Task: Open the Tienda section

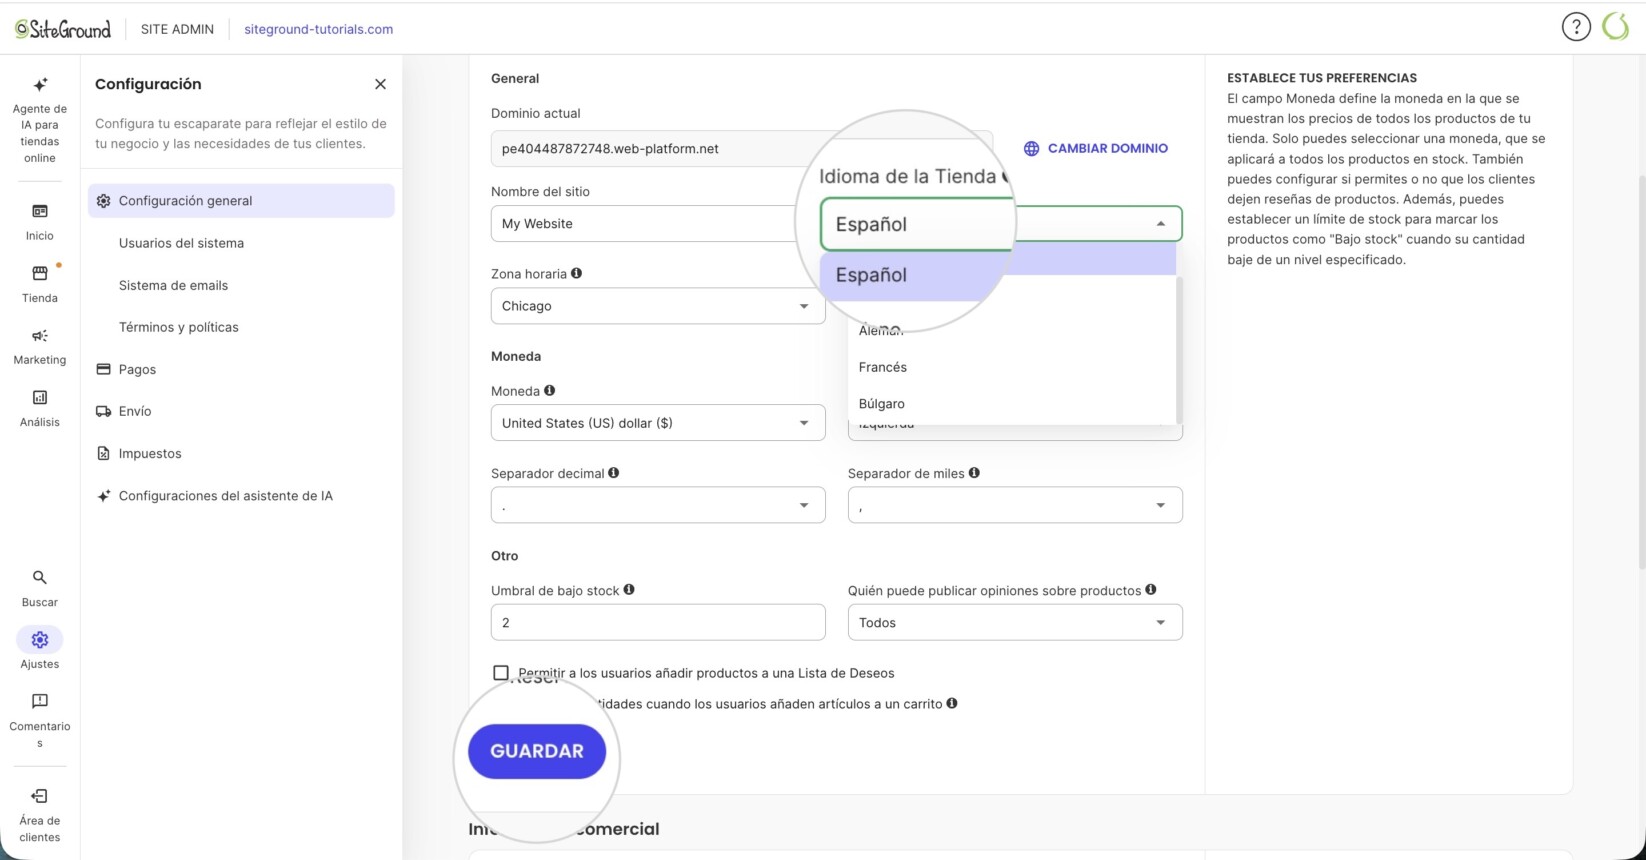Action: click(40, 284)
